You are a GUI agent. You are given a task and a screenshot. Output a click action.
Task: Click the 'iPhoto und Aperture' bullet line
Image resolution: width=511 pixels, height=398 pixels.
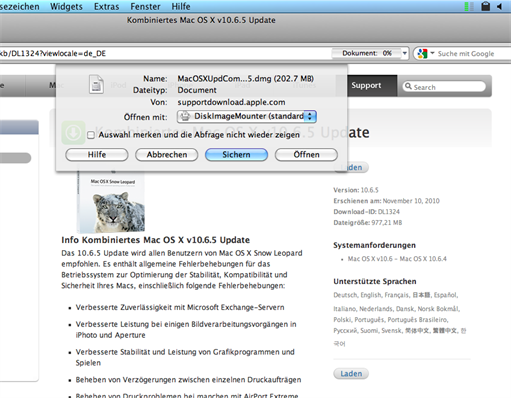click(x=110, y=335)
